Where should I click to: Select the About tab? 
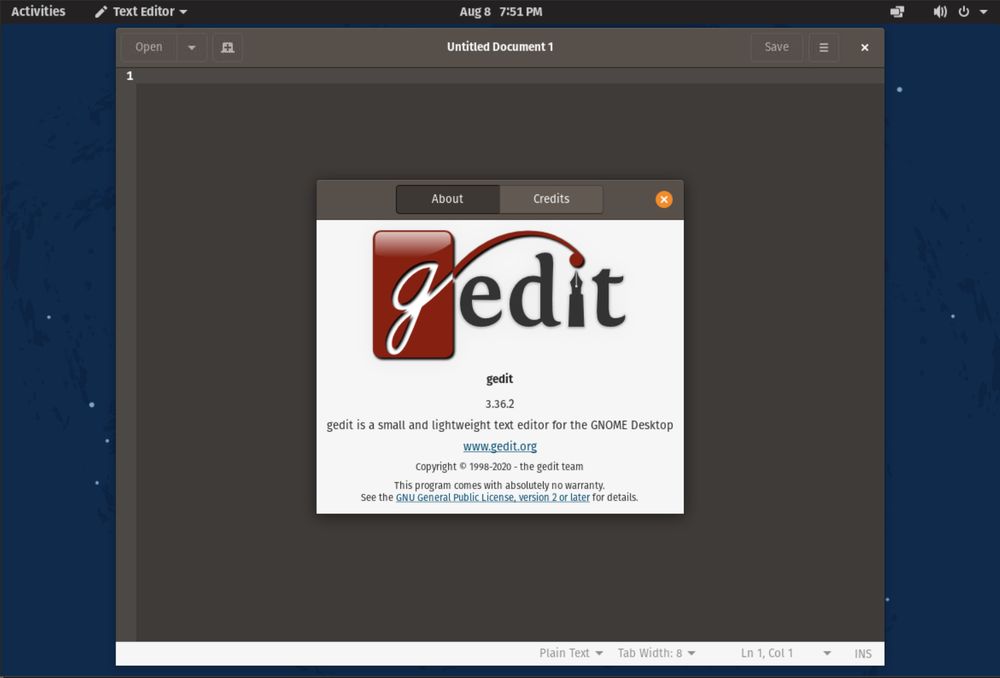coord(447,199)
